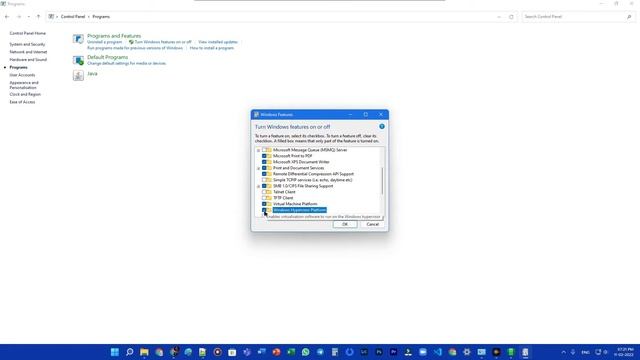Screen dimensions: 640x360
Task: Uncheck Microsoft XPS Document Writer checkbox
Action: pyautogui.click(x=264, y=162)
